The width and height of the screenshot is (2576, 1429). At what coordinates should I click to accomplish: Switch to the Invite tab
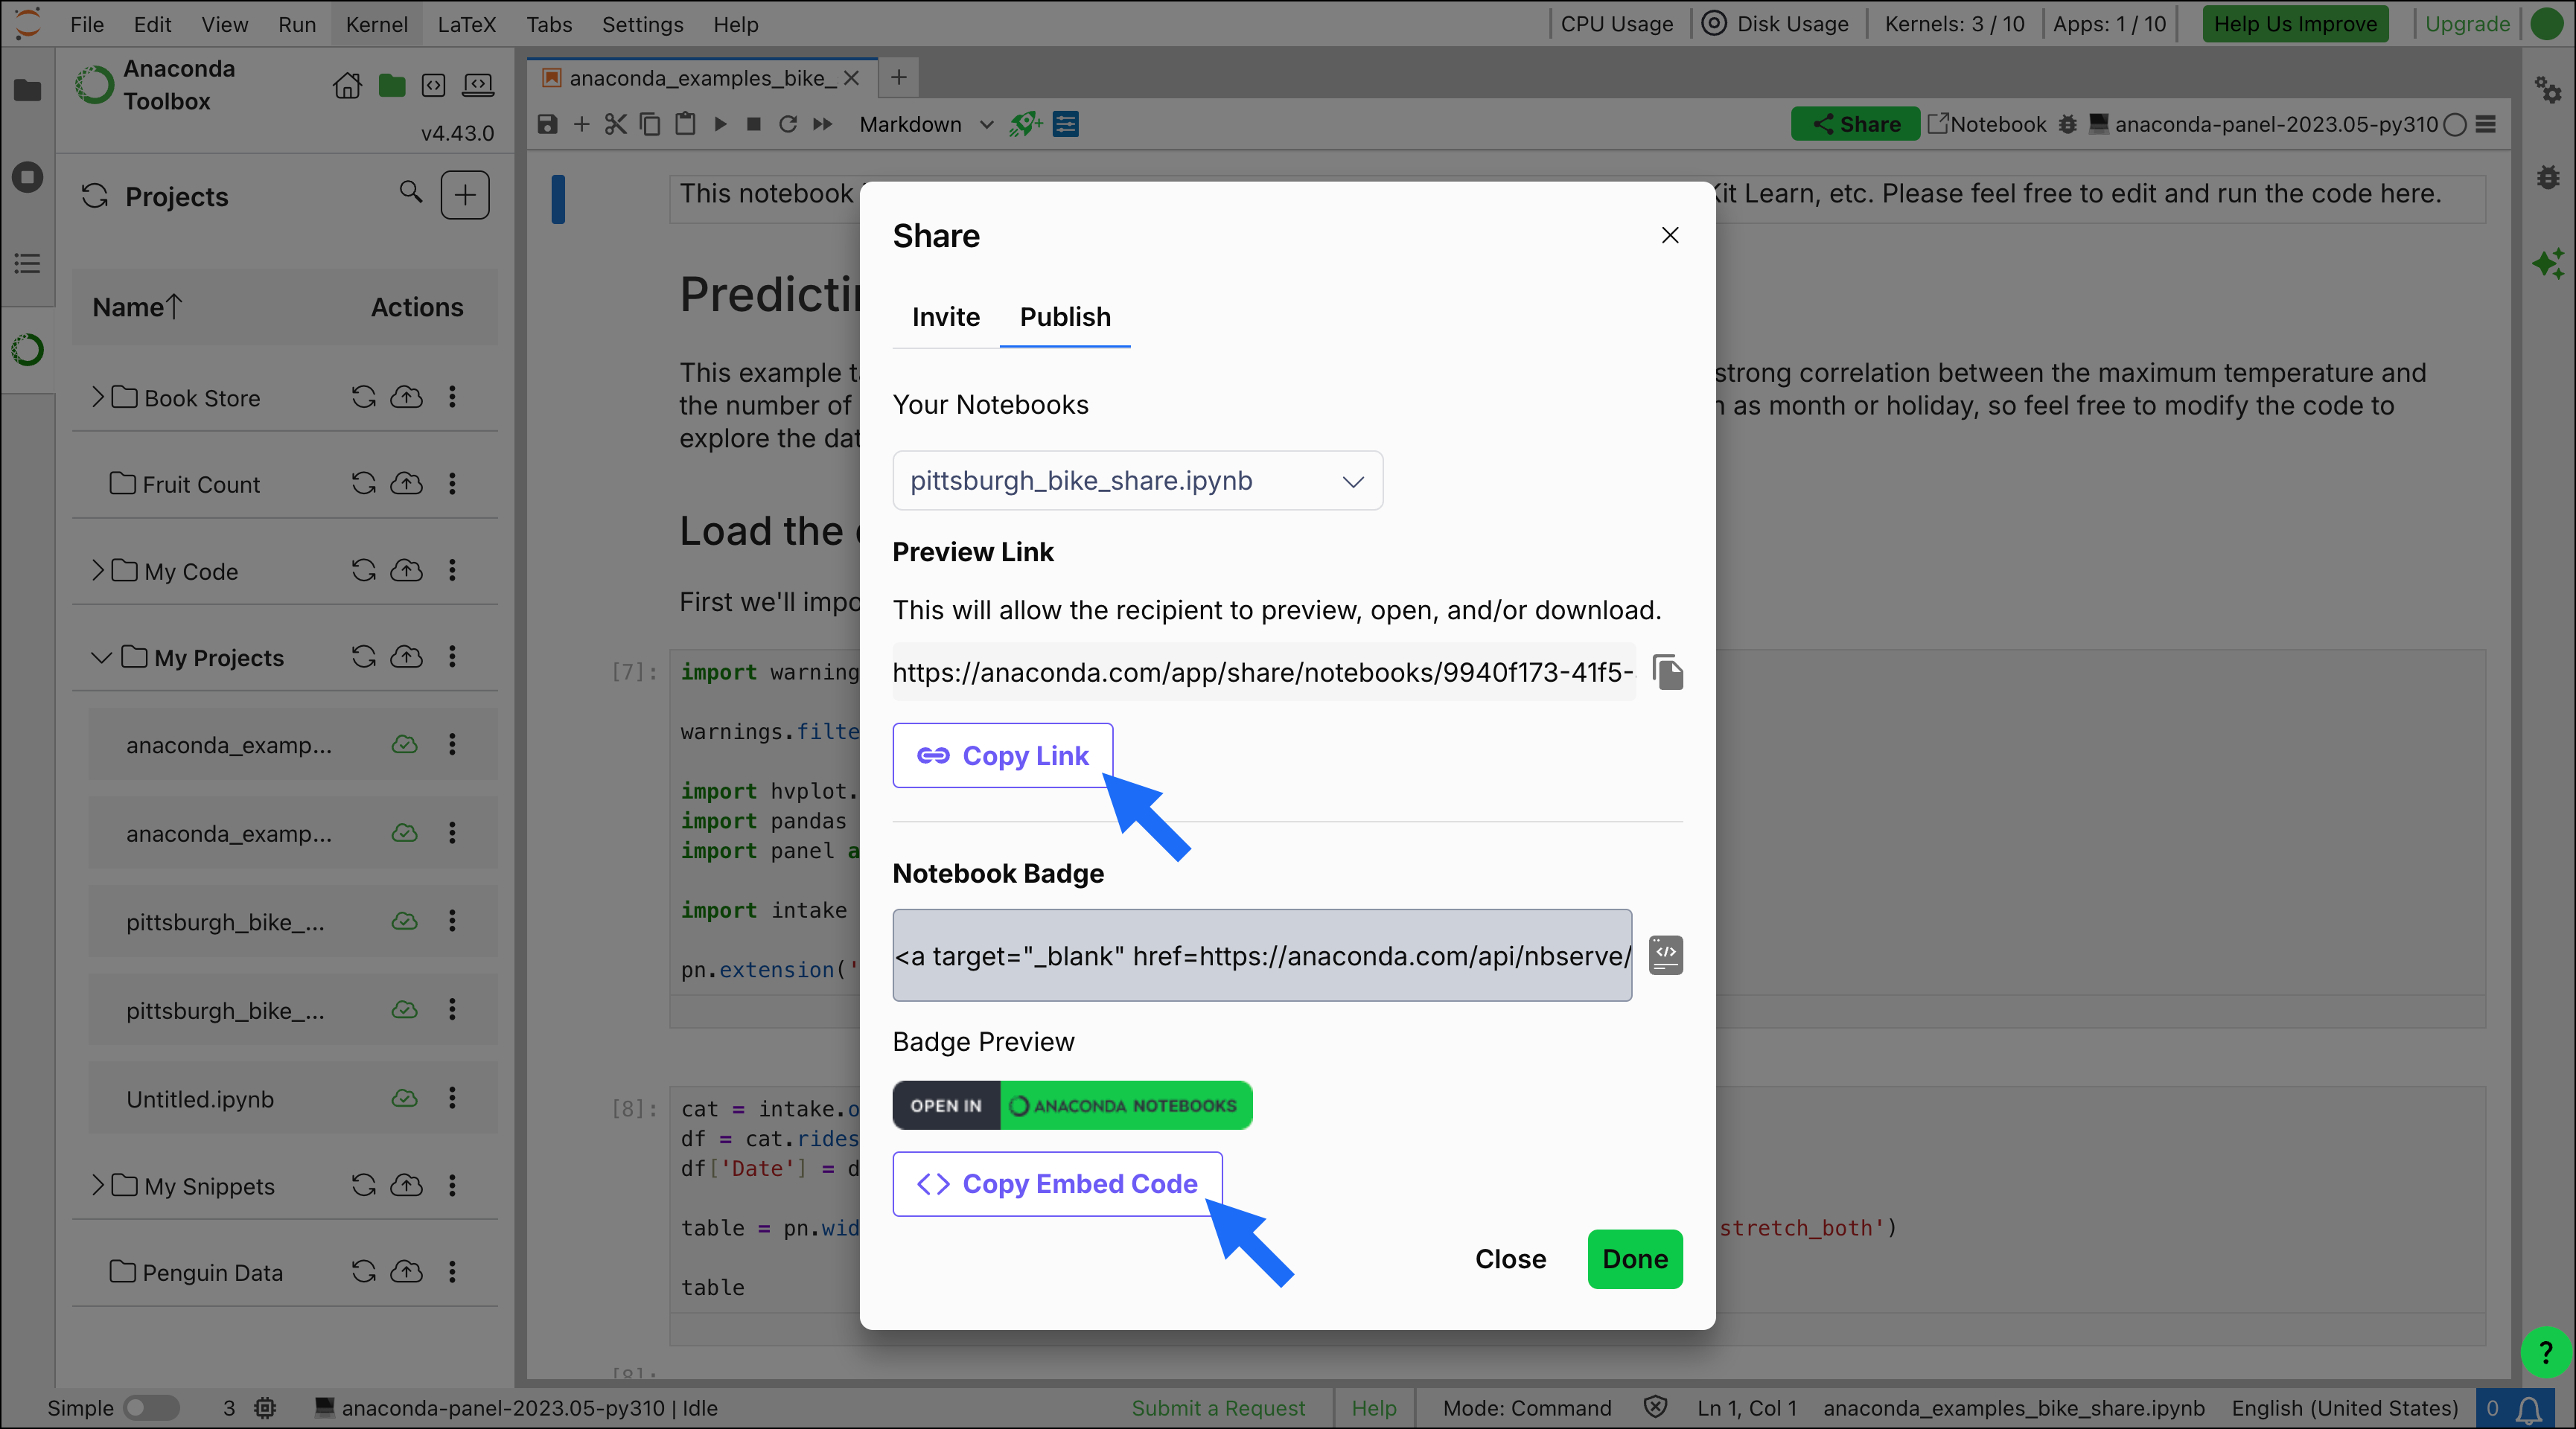coord(945,317)
